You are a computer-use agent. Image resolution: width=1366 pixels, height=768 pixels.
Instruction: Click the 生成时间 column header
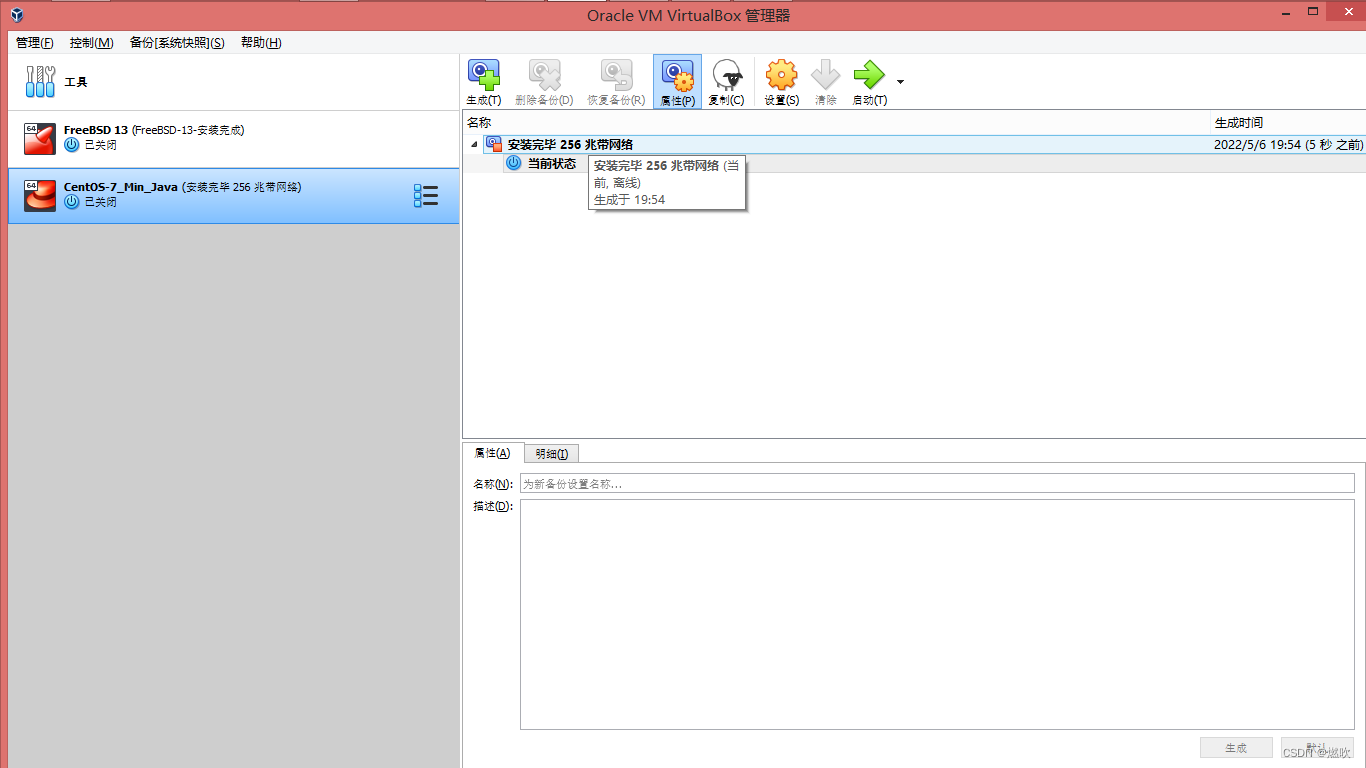click(x=1288, y=122)
